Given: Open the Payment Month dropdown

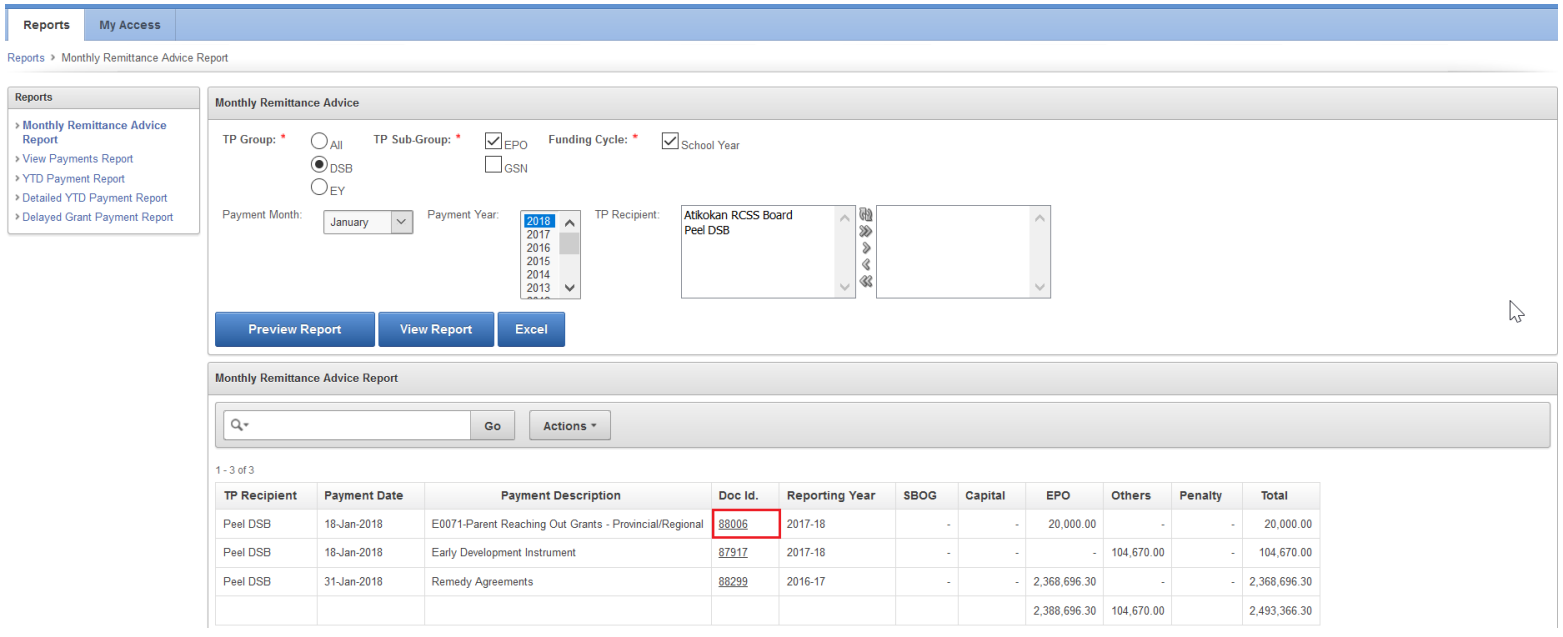Looking at the screenshot, I should point(368,222).
